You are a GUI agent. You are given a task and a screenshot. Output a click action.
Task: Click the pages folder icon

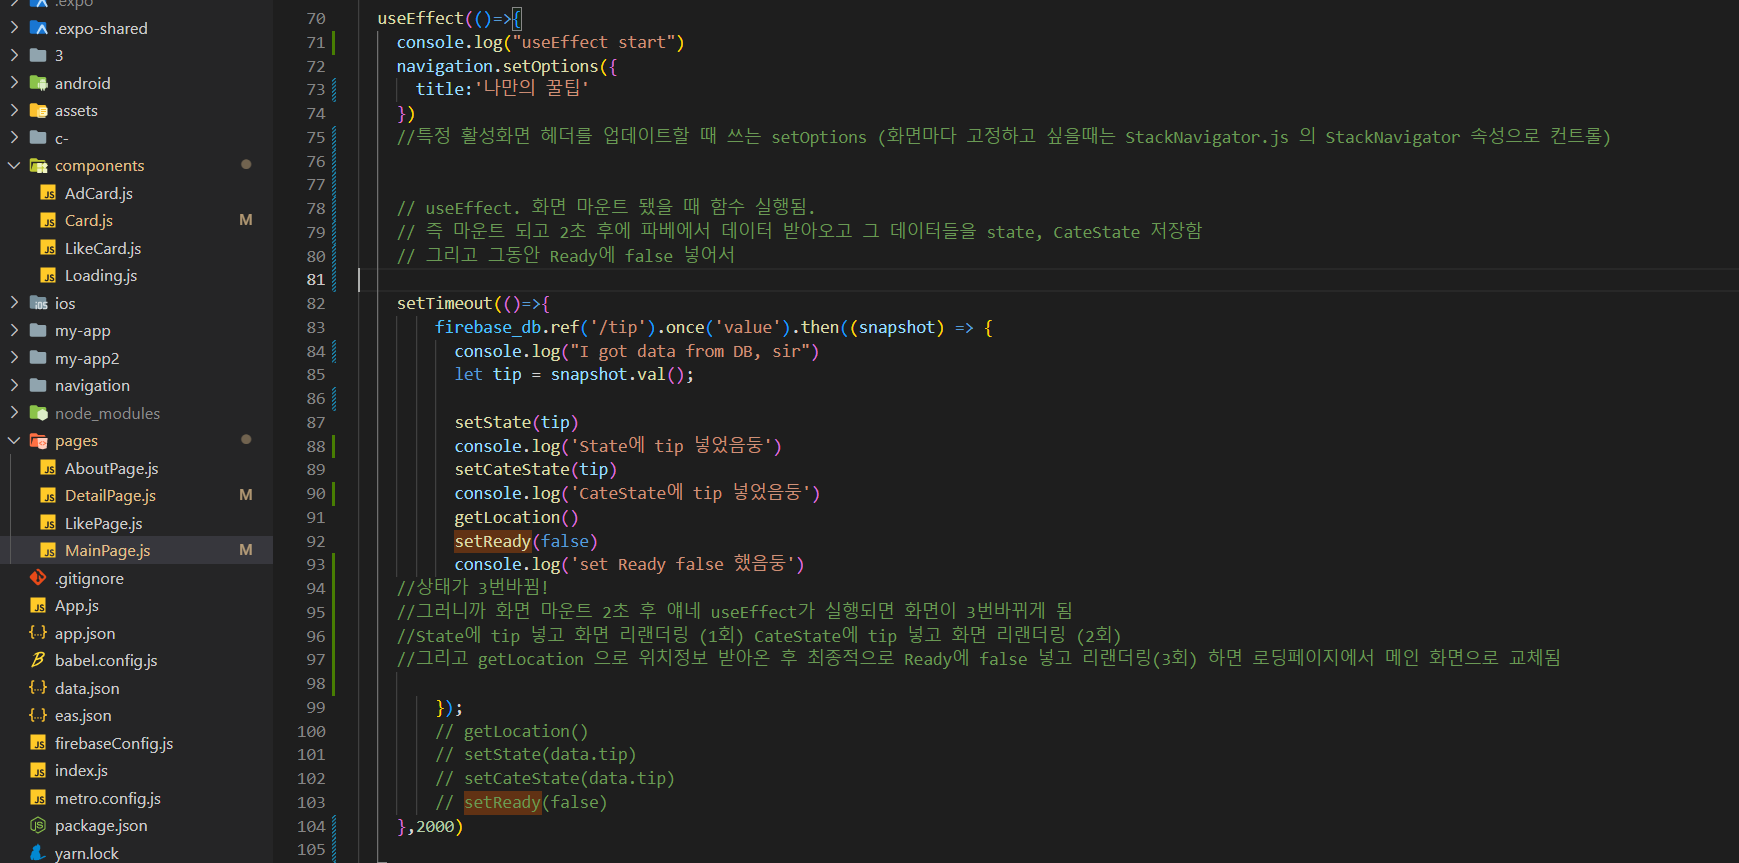point(39,440)
